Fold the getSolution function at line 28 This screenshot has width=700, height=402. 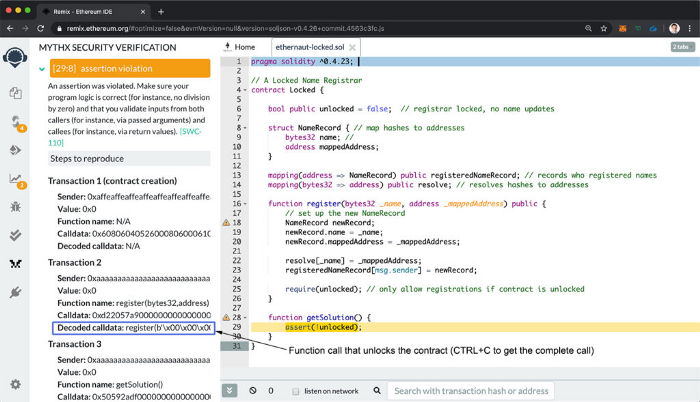coord(245,318)
